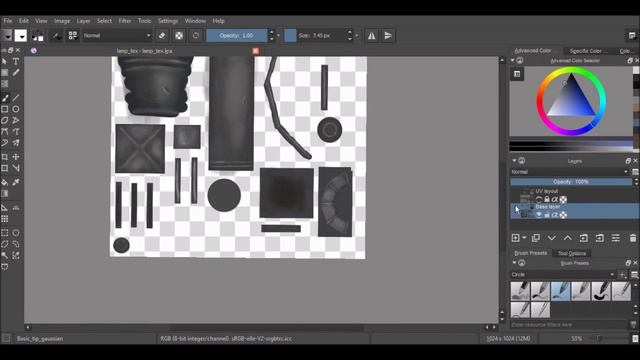Image resolution: width=640 pixels, height=360 pixels.
Task: Toggle visibility of Base layer
Action: click(539, 215)
